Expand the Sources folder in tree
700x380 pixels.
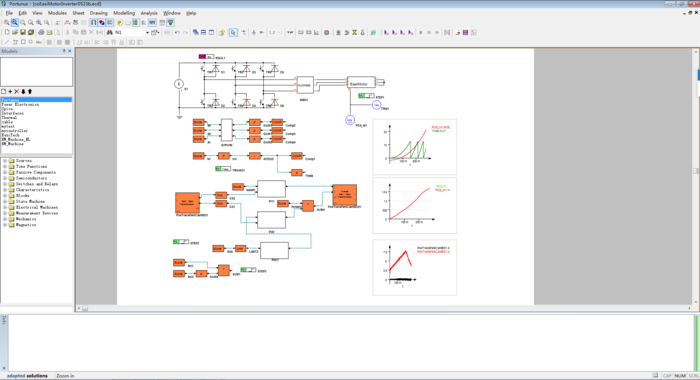click(5, 161)
